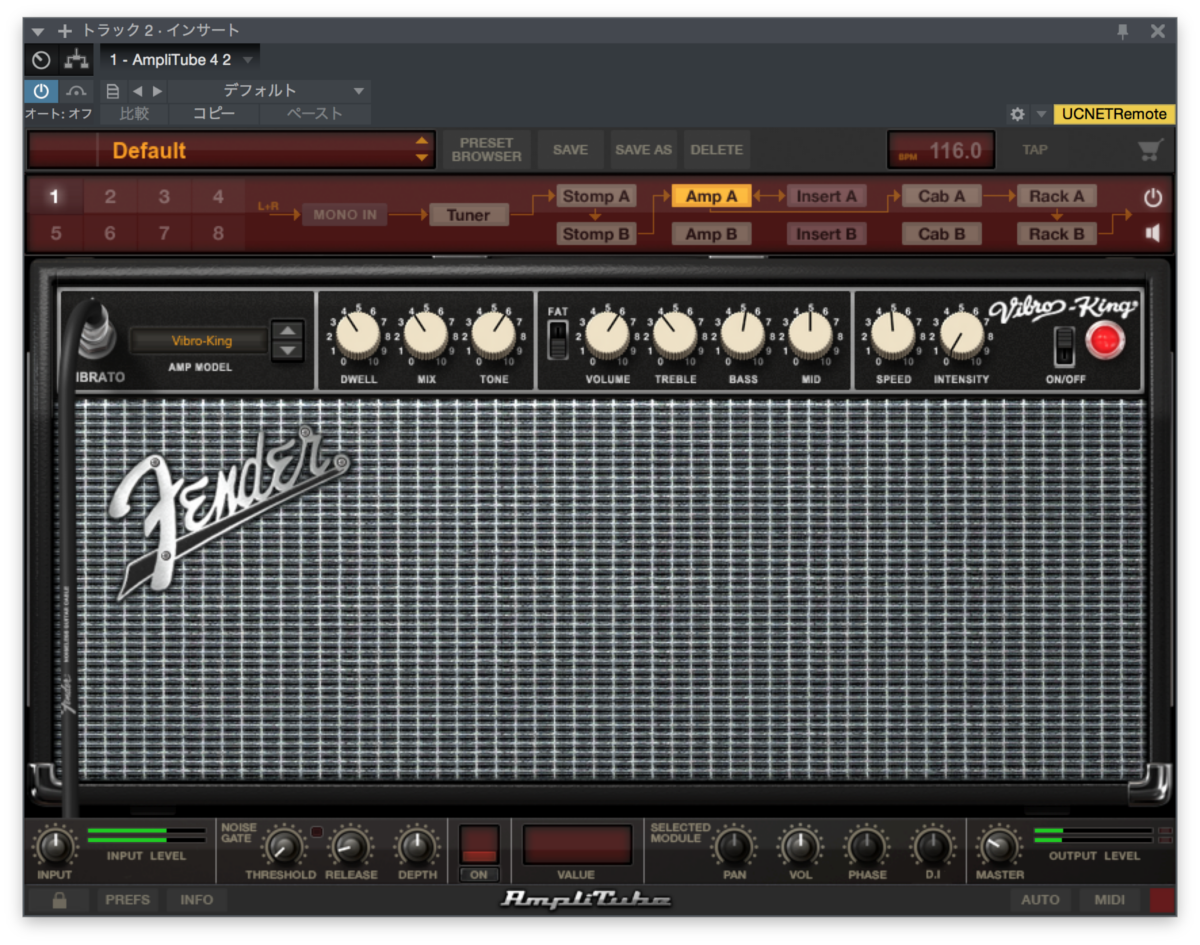The height and width of the screenshot is (945, 1200).
Task: Select preset slot 8
Action: coord(218,234)
